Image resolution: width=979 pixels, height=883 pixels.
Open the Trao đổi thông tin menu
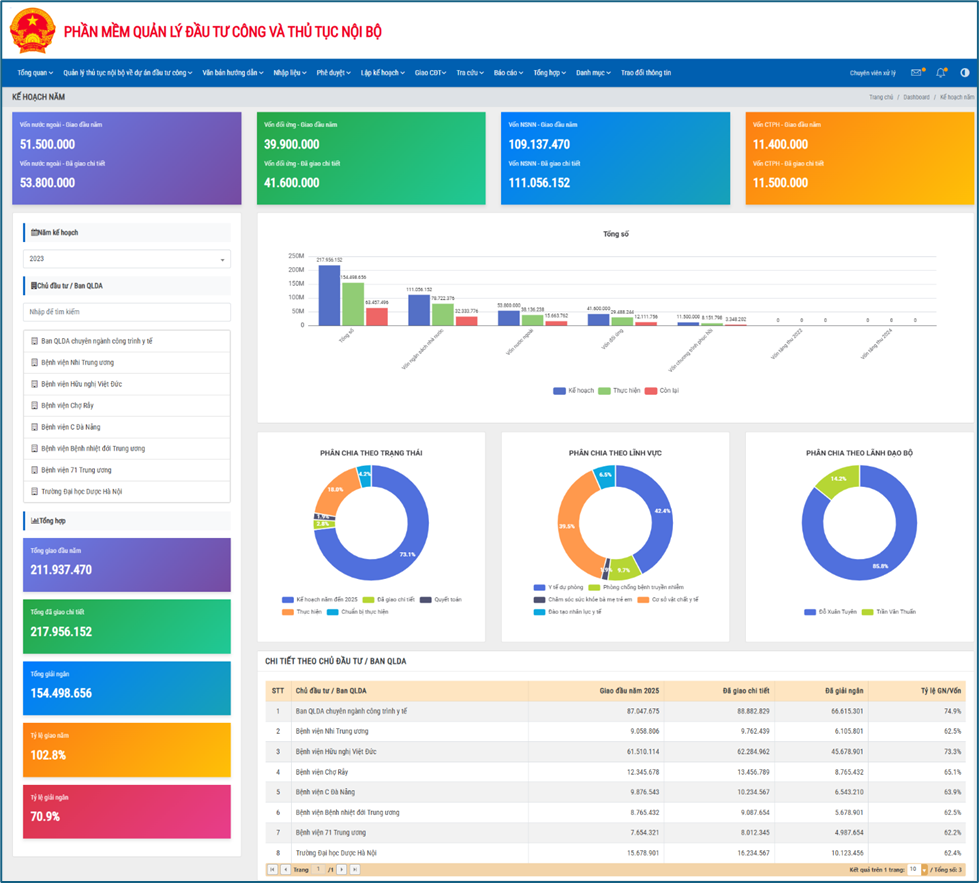click(646, 73)
